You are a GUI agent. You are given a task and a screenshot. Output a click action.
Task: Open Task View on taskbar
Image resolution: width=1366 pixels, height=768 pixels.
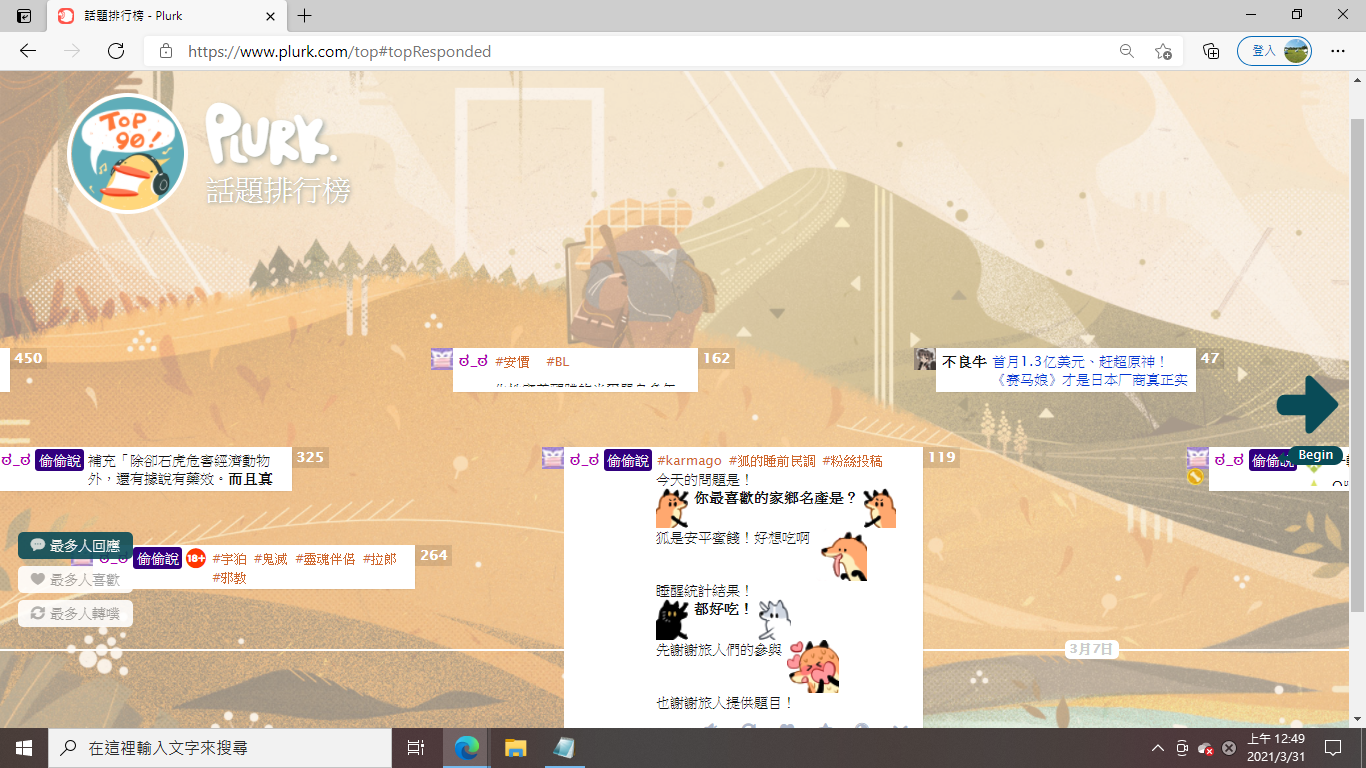point(416,747)
